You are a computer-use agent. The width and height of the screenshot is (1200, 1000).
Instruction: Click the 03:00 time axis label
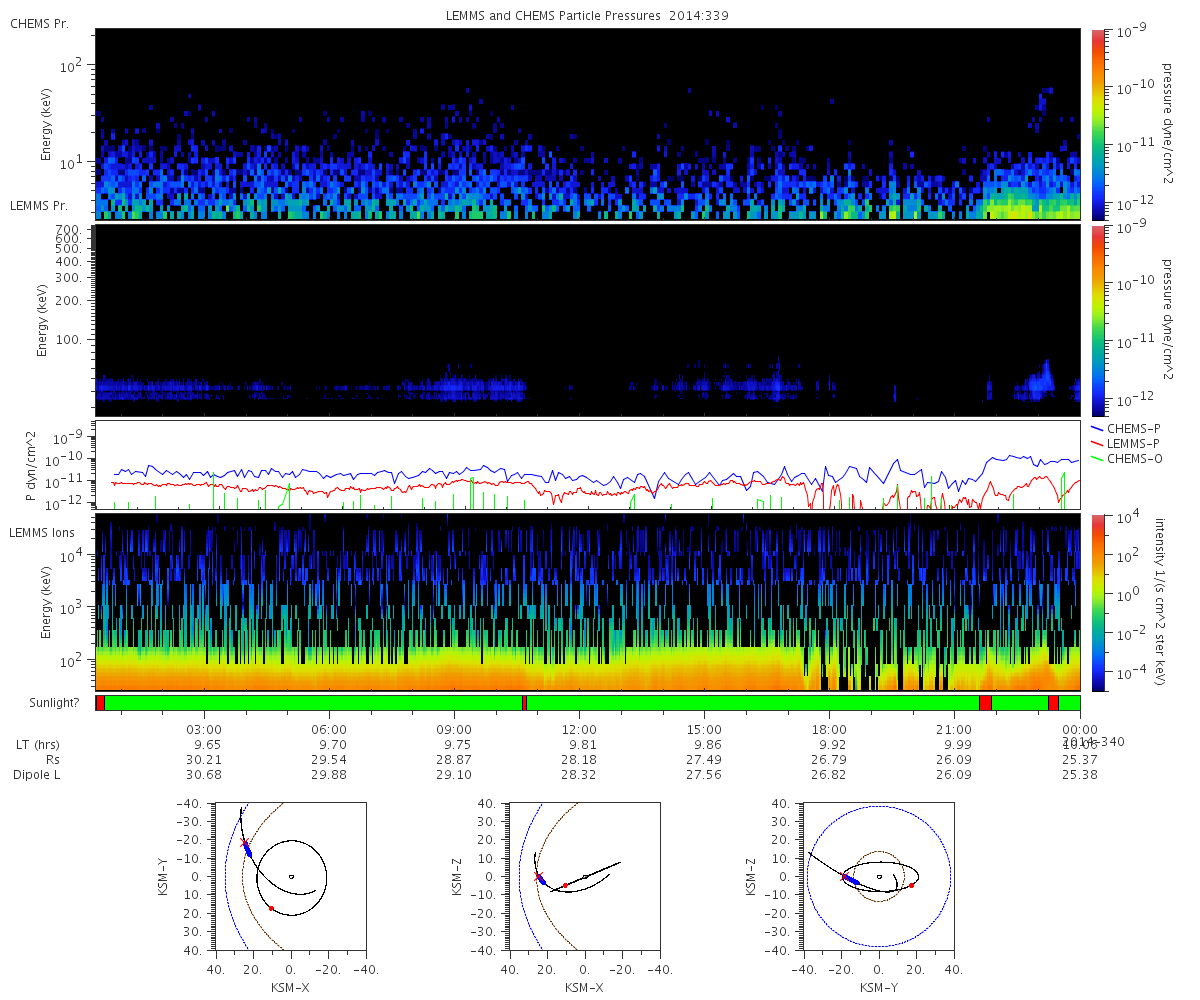[x=205, y=730]
